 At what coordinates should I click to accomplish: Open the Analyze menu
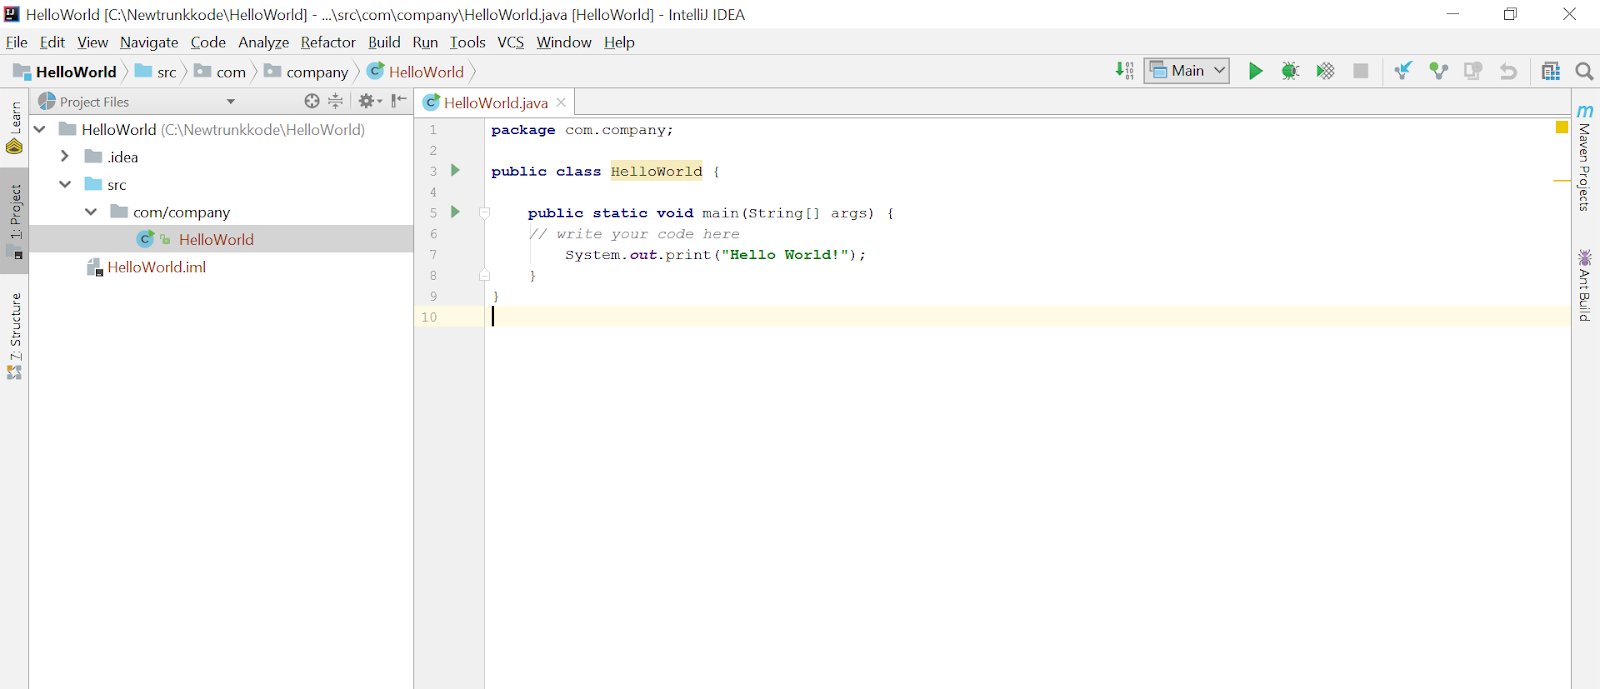coord(263,42)
